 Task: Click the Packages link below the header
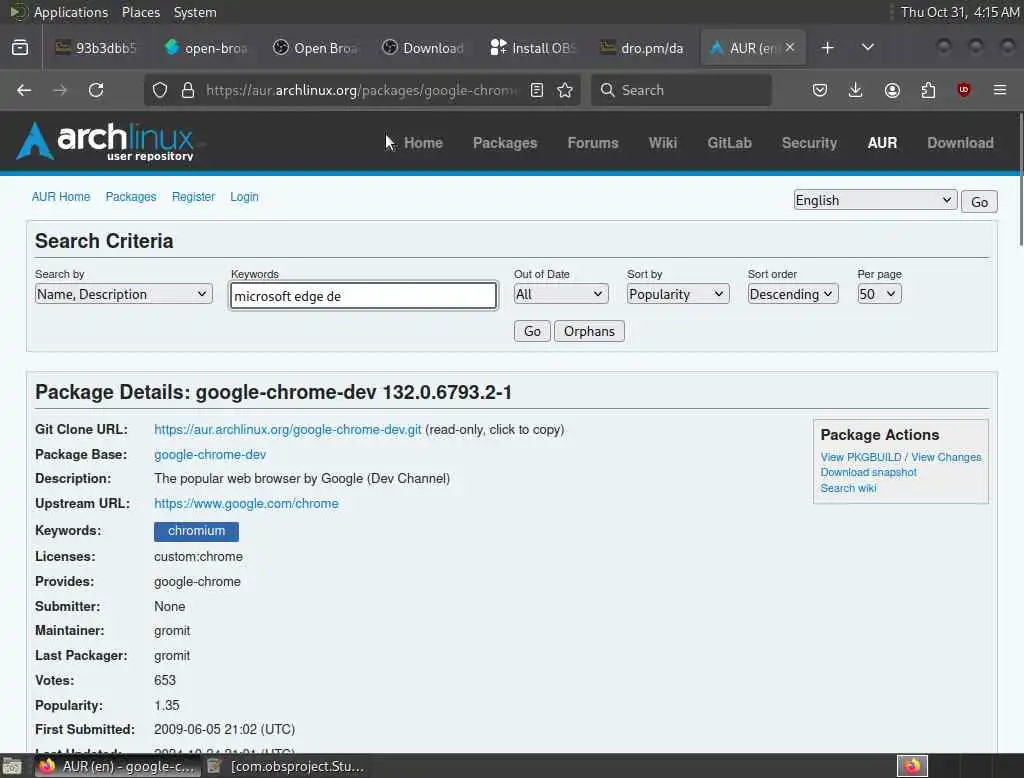pos(131,197)
